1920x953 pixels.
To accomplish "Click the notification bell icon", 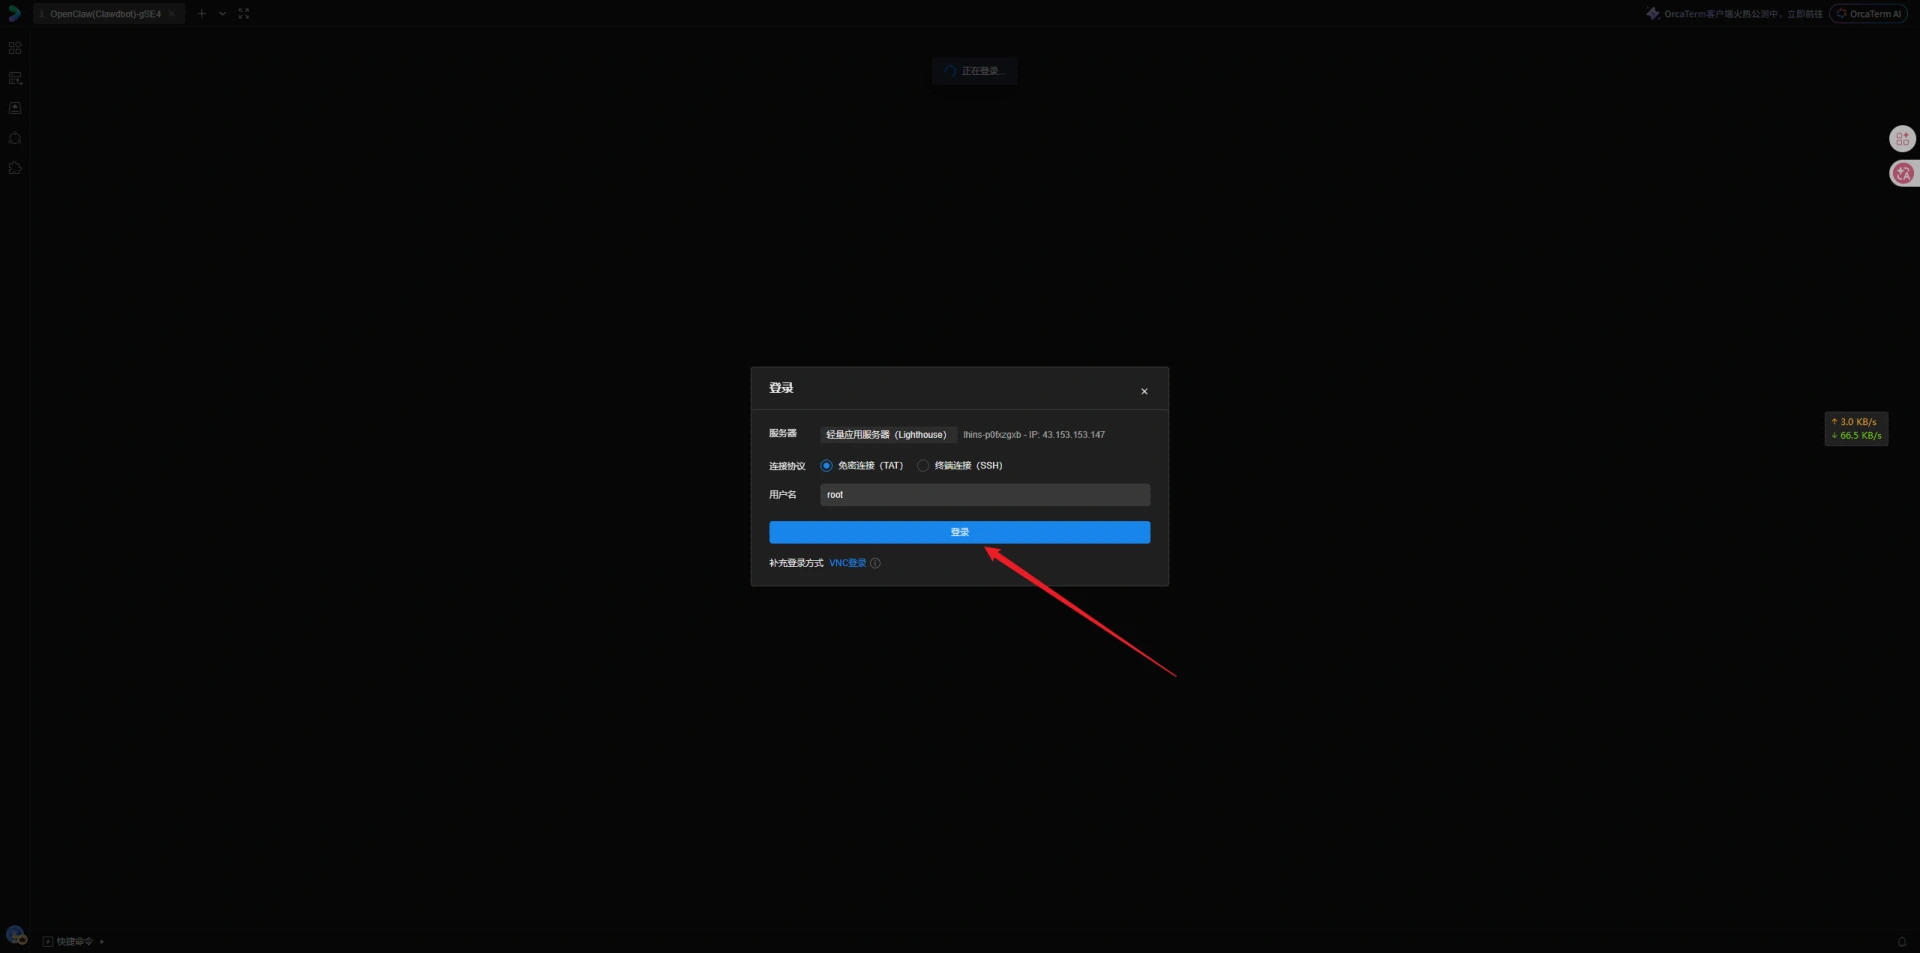I will point(1901,942).
